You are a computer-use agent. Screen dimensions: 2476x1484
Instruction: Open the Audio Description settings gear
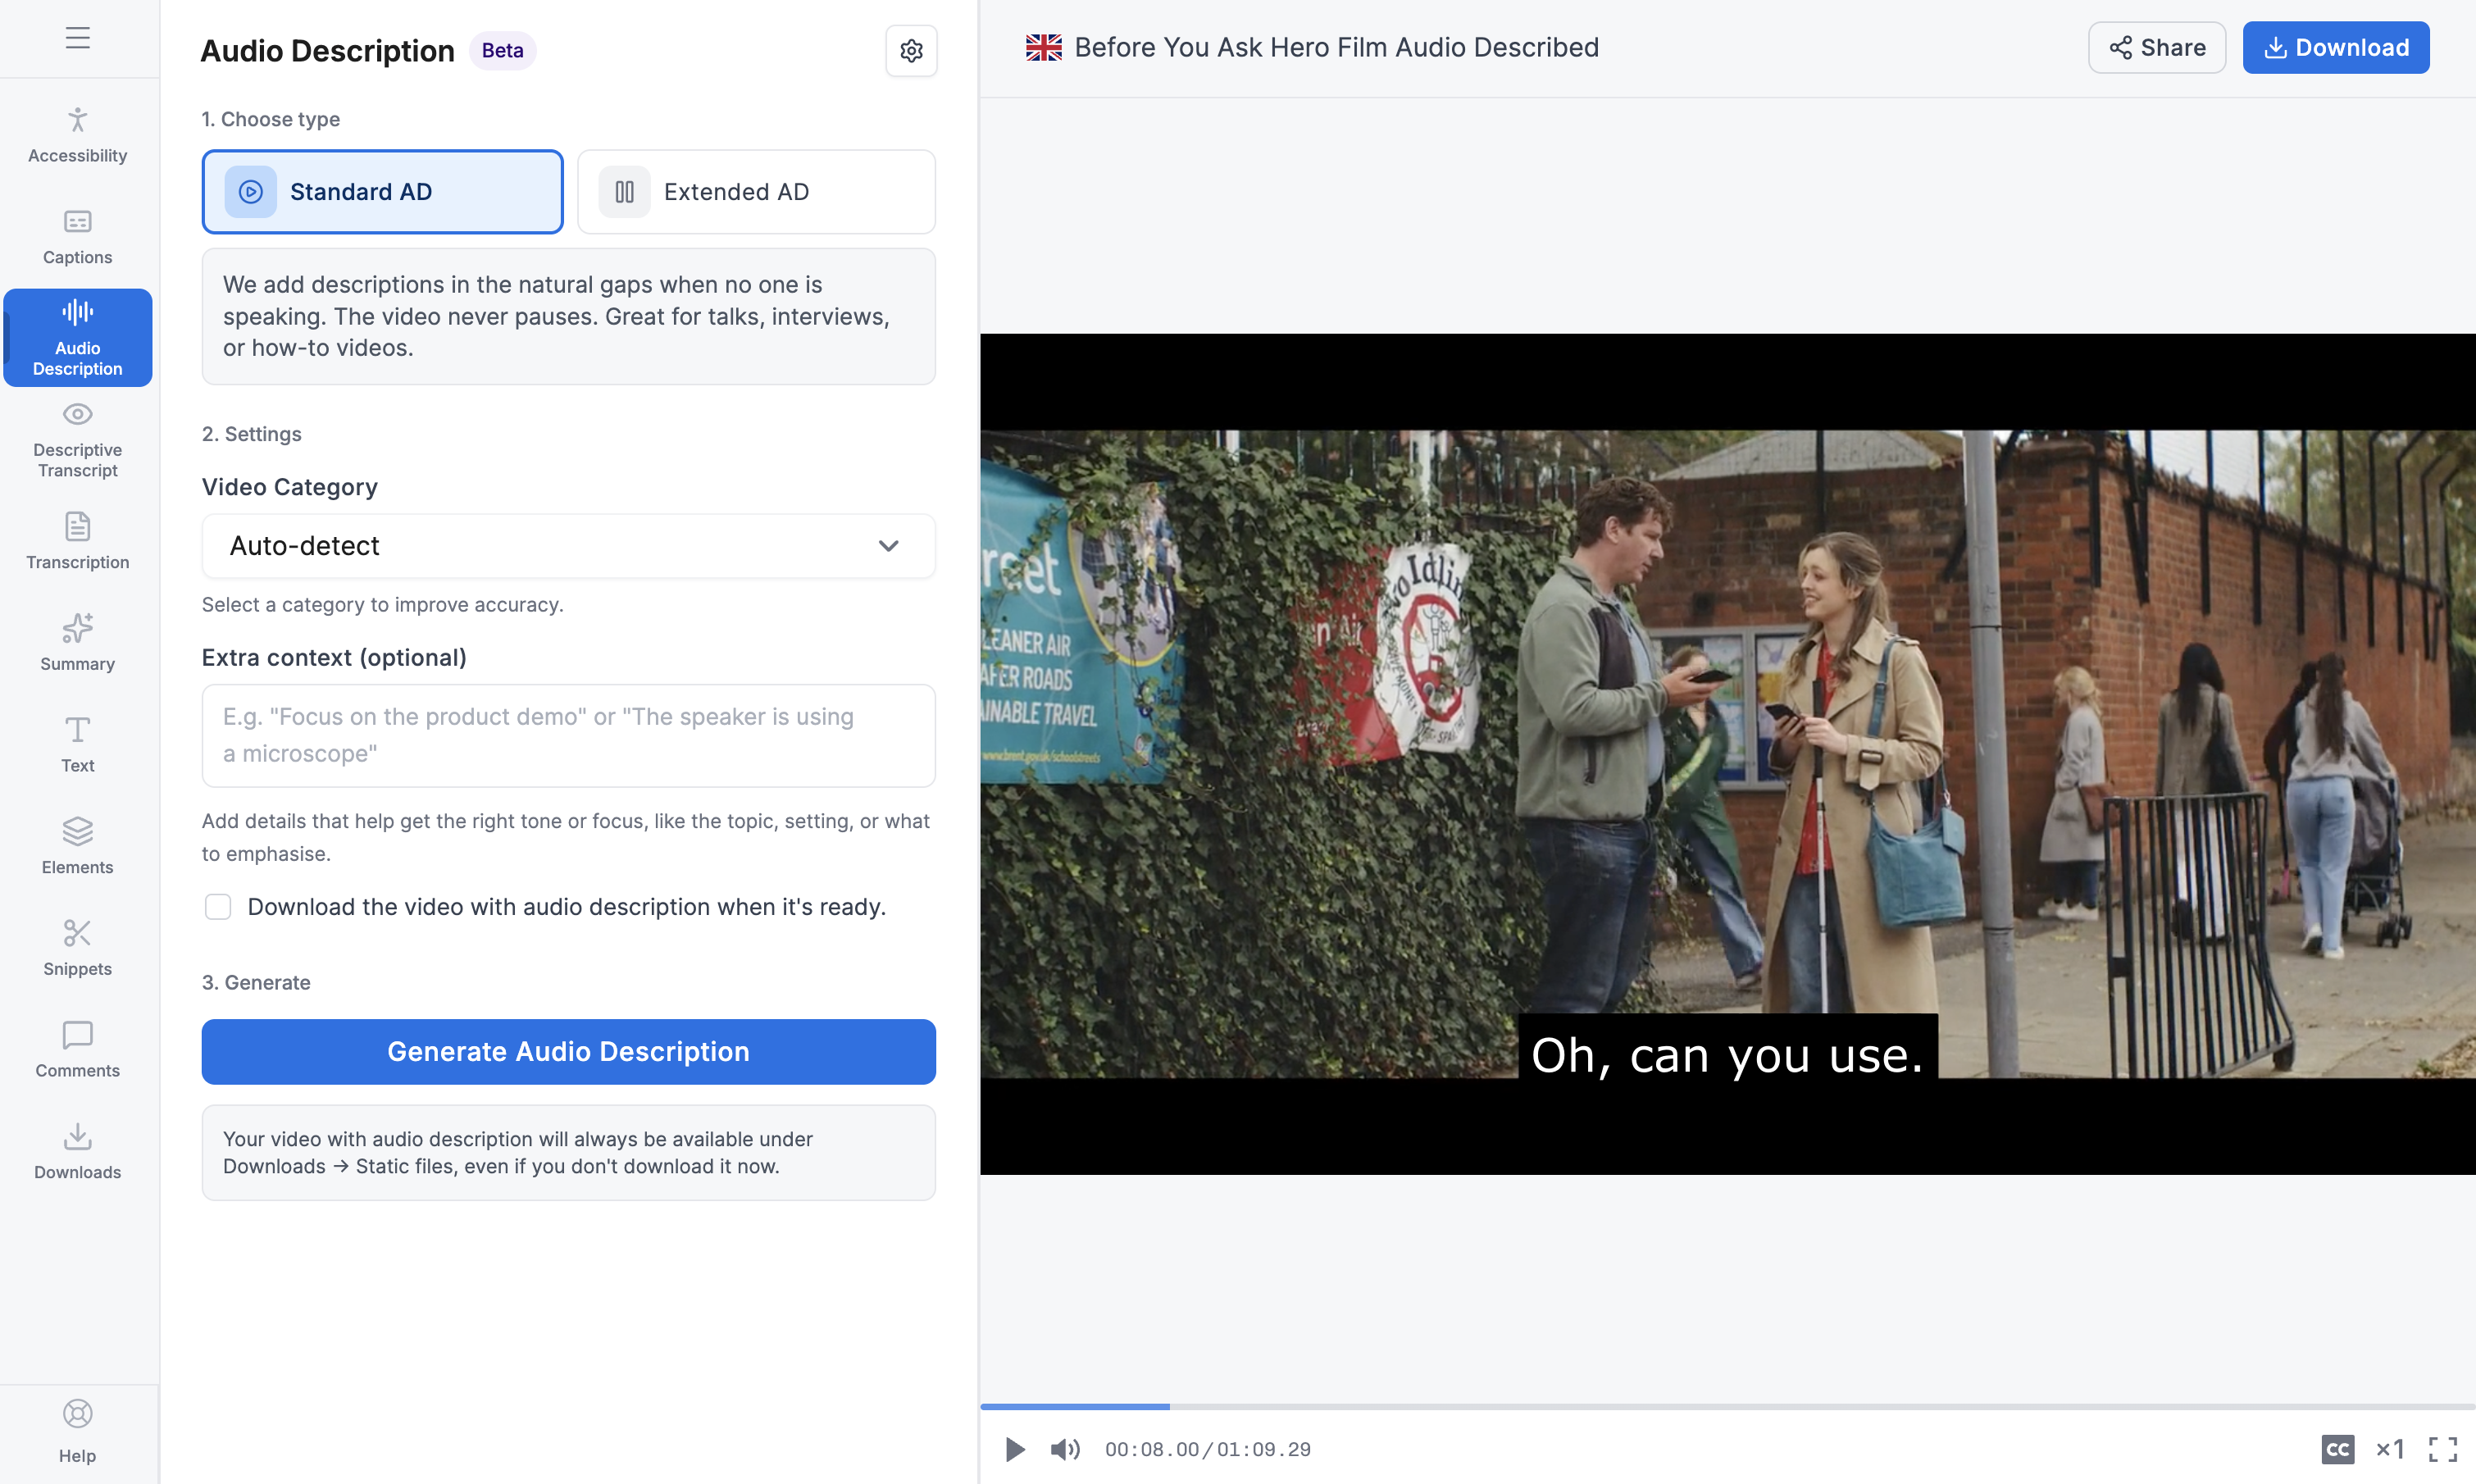pos(910,50)
